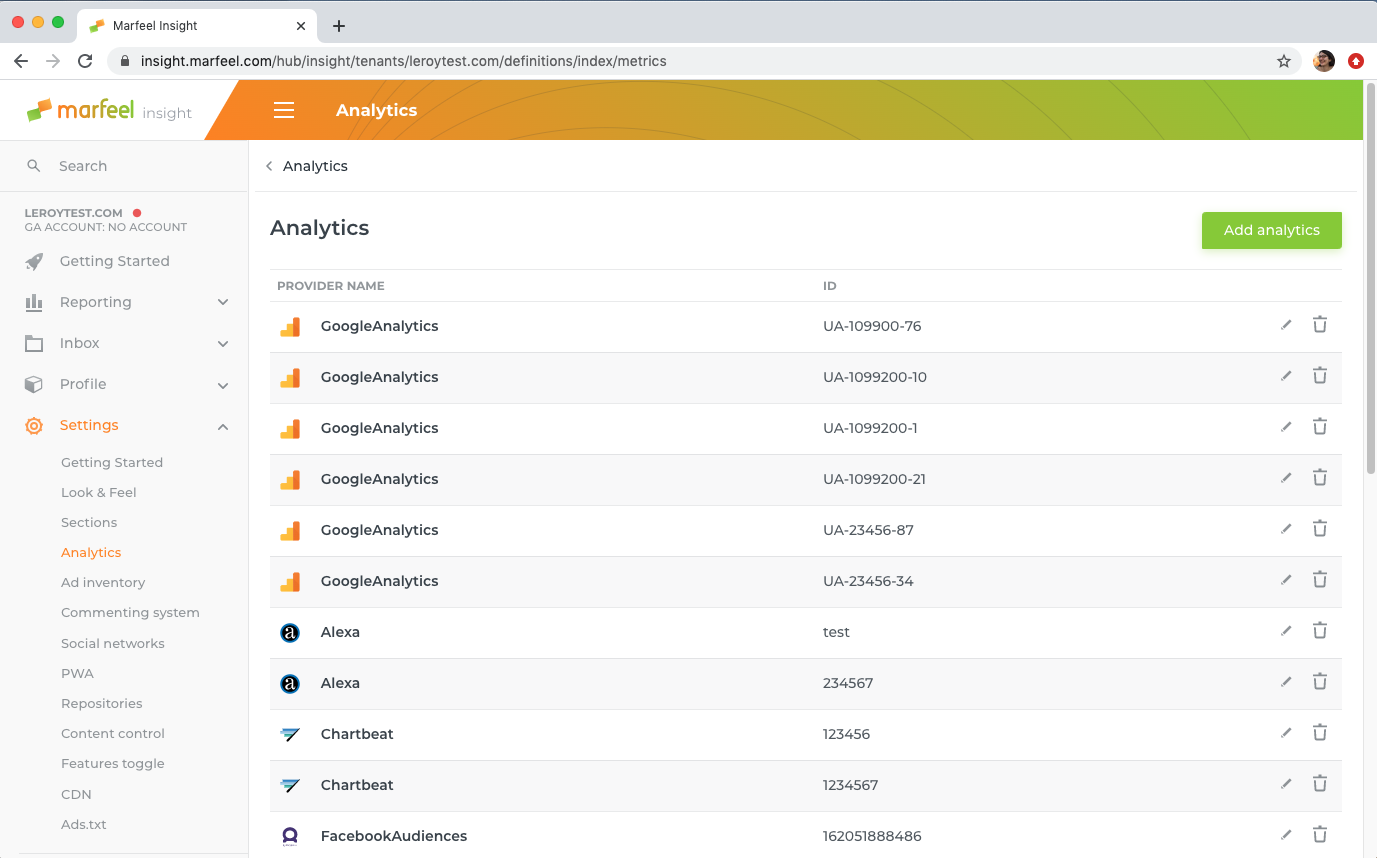Collapse the Settings menu chevron

click(223, 427)
